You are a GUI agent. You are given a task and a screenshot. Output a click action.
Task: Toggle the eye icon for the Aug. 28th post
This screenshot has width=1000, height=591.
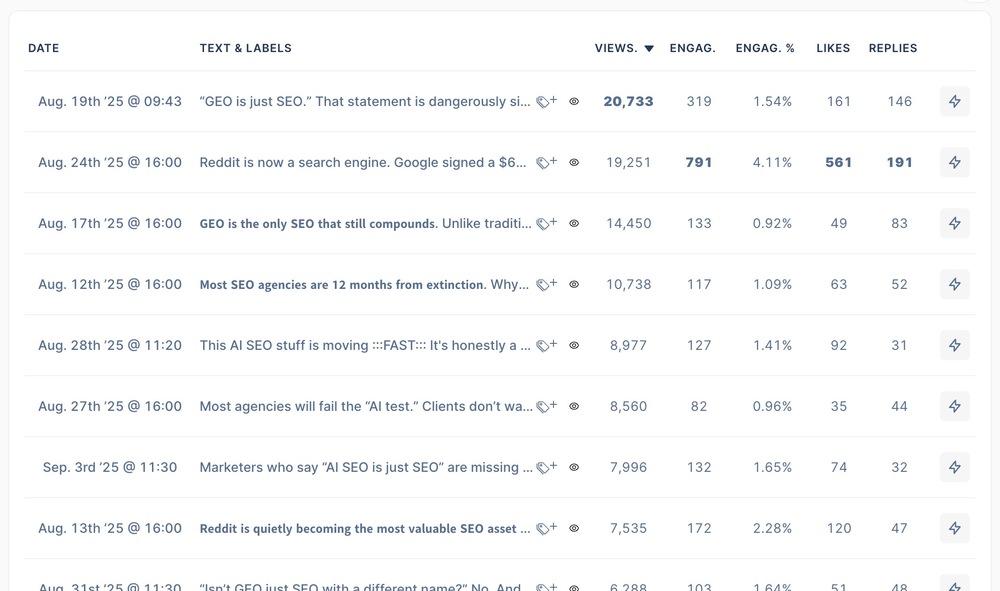pos(574,346)
